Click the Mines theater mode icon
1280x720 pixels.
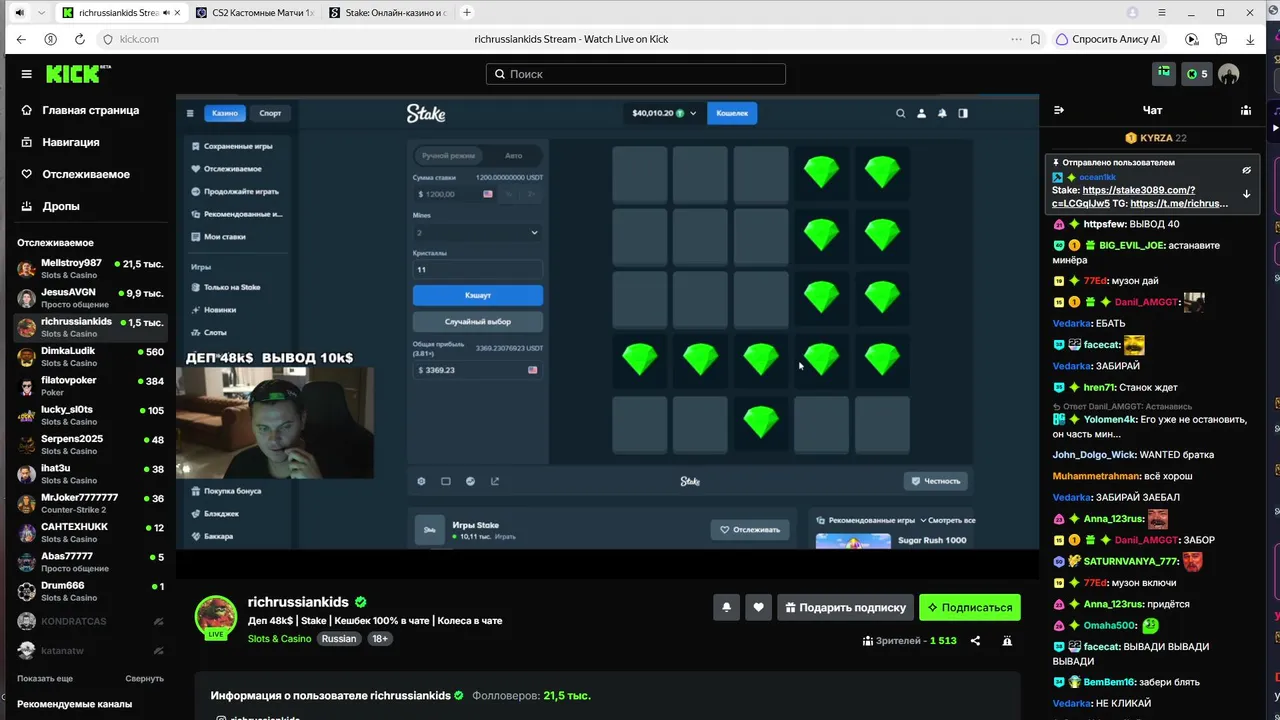coord(446,481)
